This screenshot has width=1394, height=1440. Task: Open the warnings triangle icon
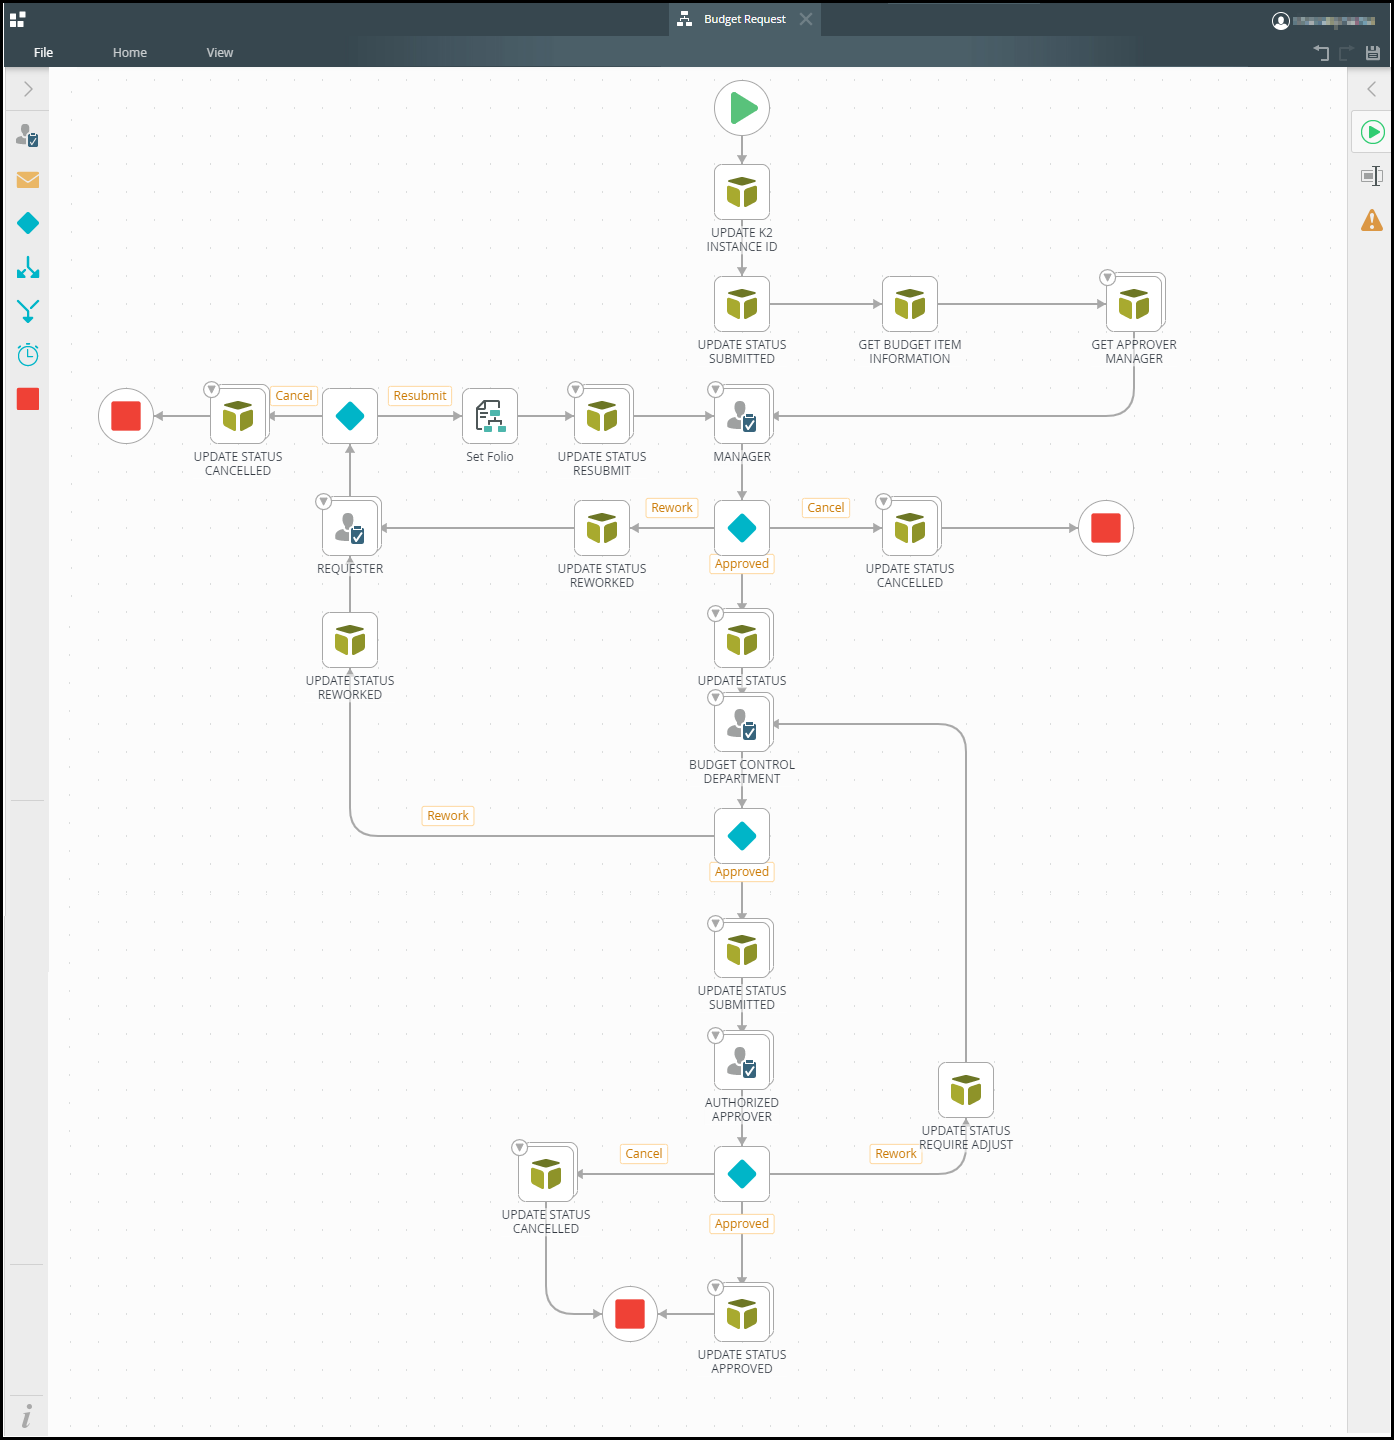(x=1372, y=220)
